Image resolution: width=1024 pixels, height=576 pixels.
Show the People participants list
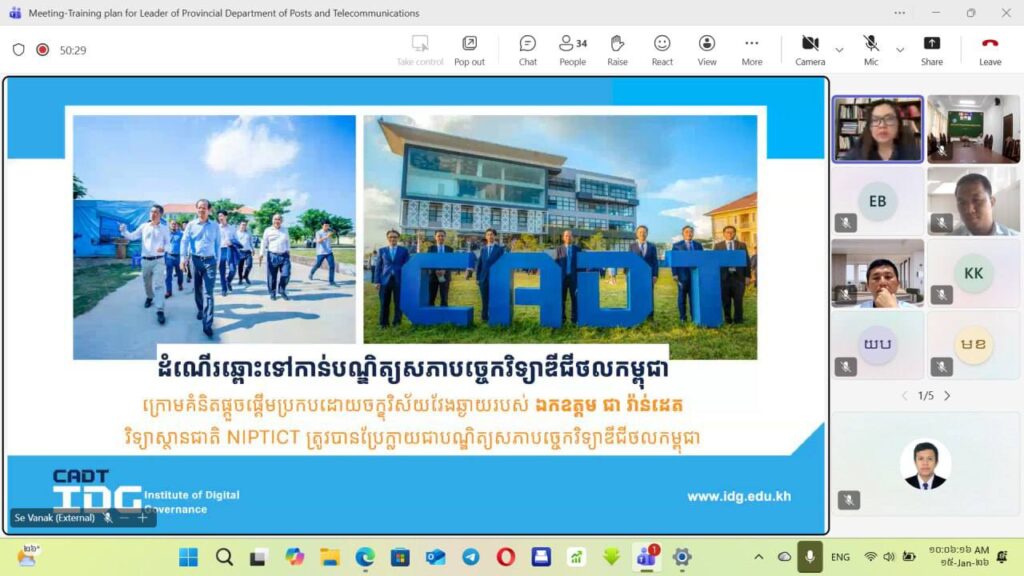click(572, 50)
